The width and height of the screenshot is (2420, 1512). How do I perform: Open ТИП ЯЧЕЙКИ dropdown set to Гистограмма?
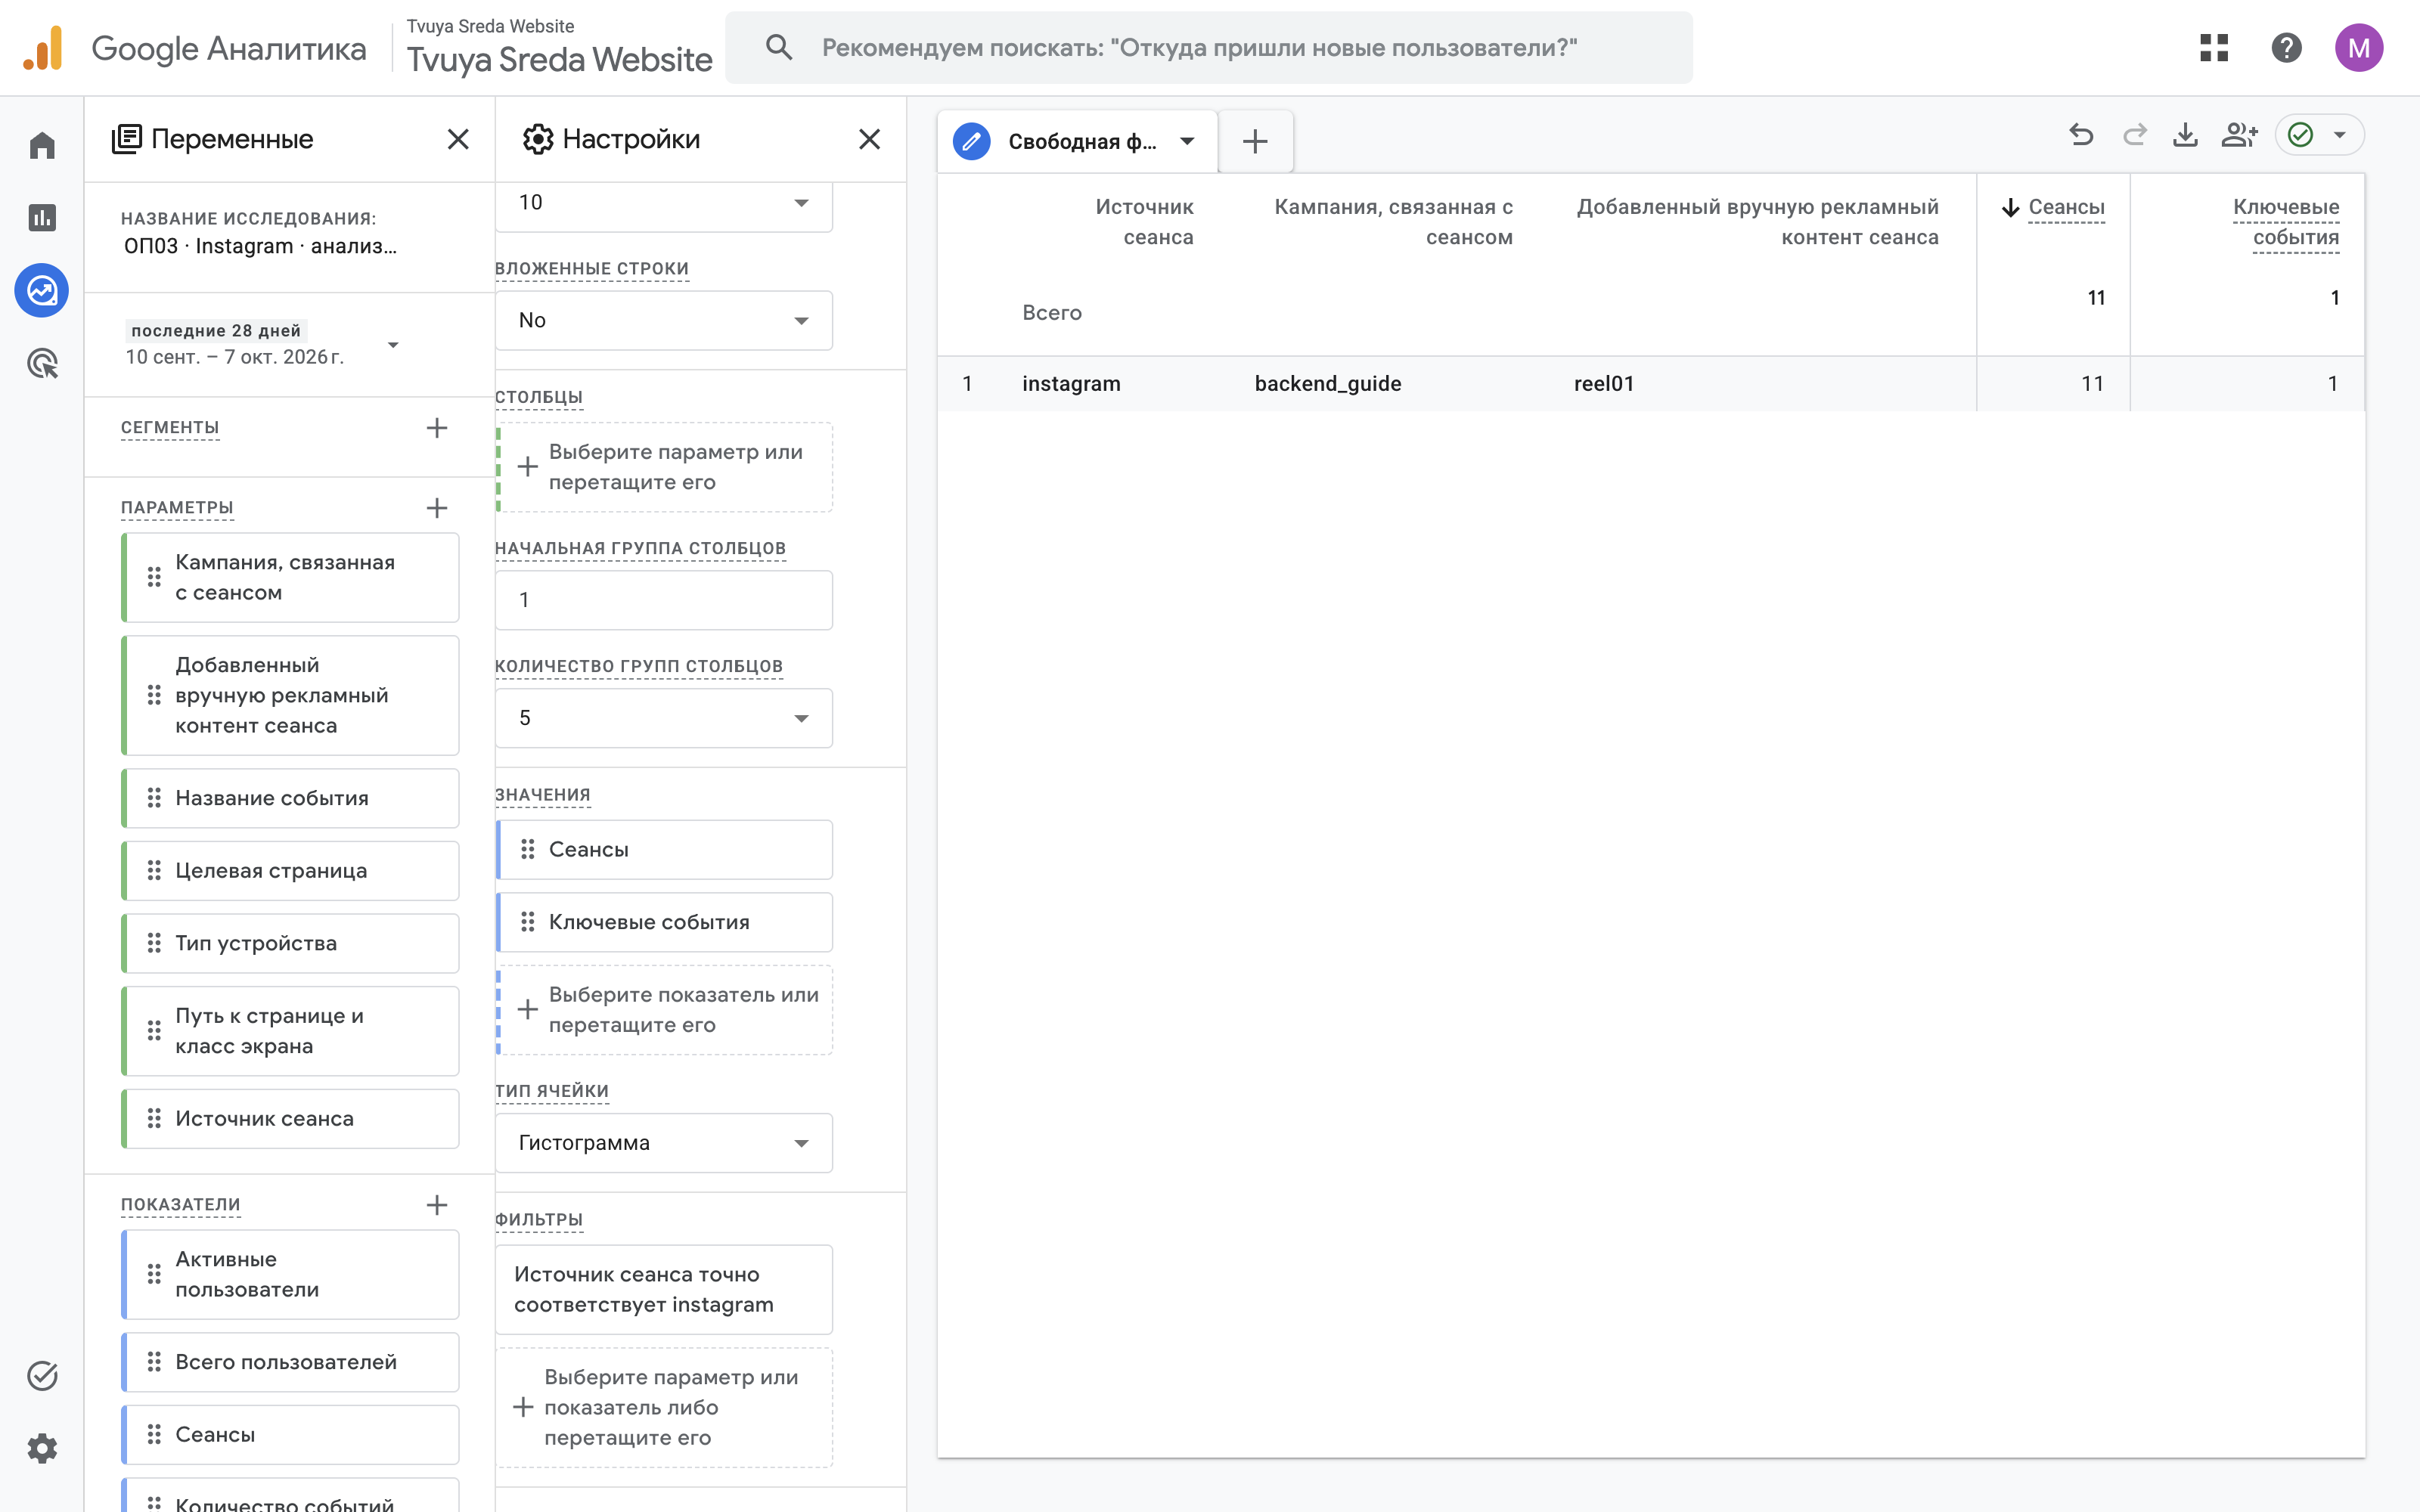pos(664,1143)
